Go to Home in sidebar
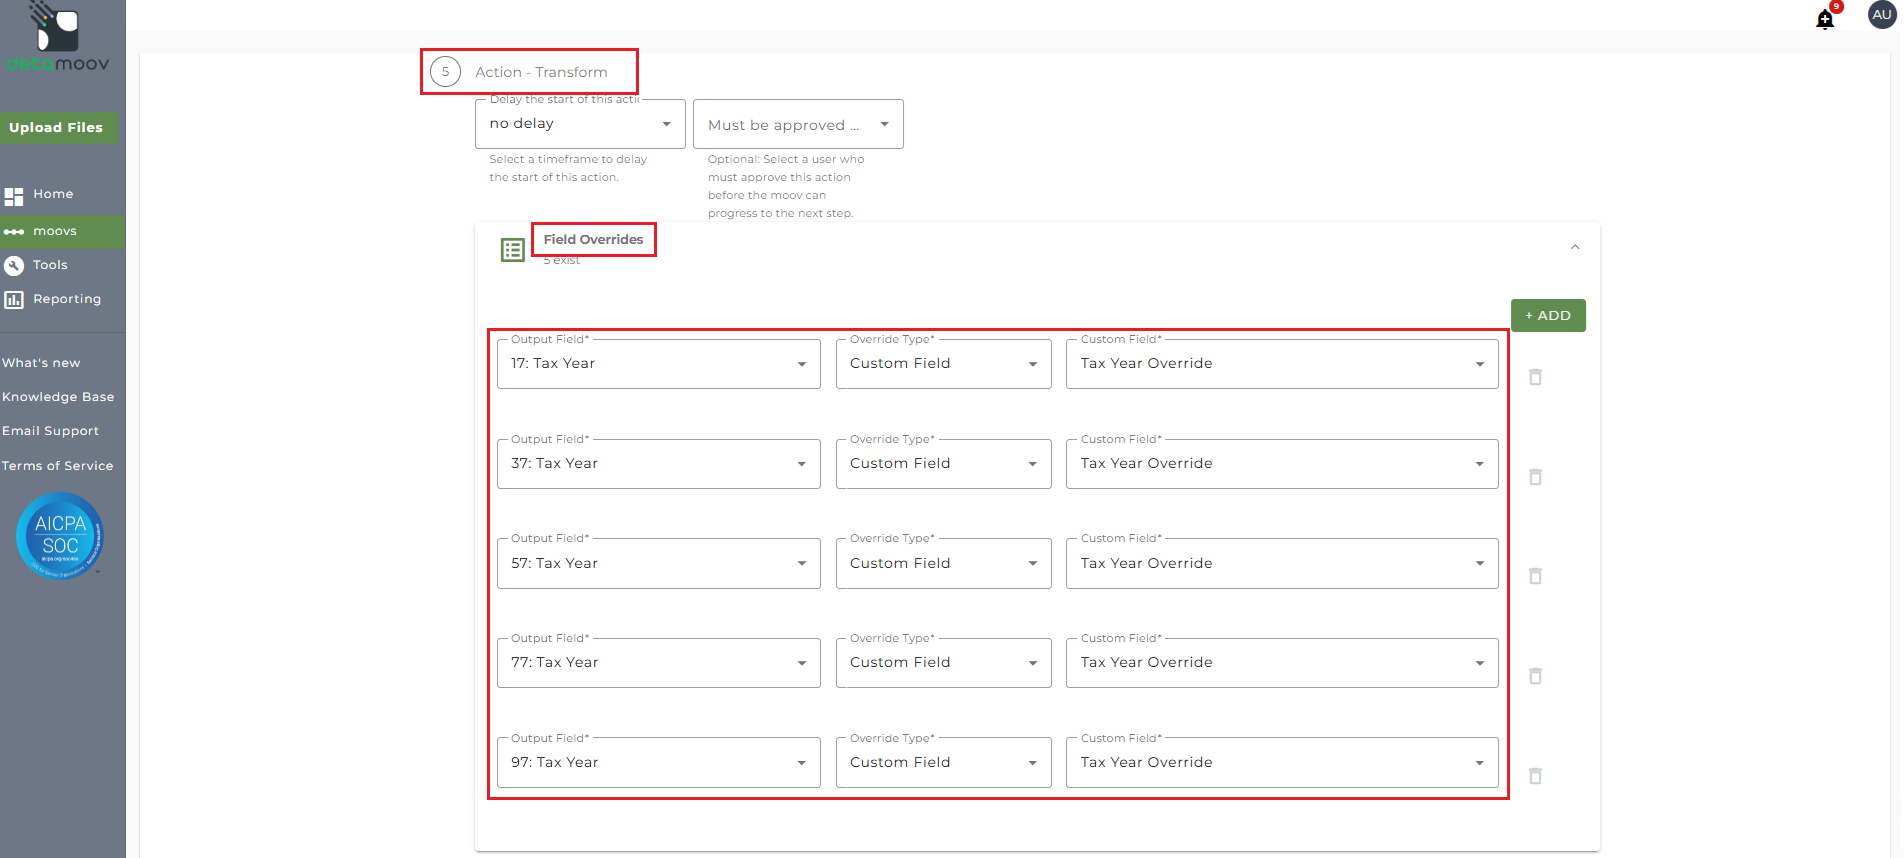The width and height of the screenshot is (1904, 858). click(52, 194)
